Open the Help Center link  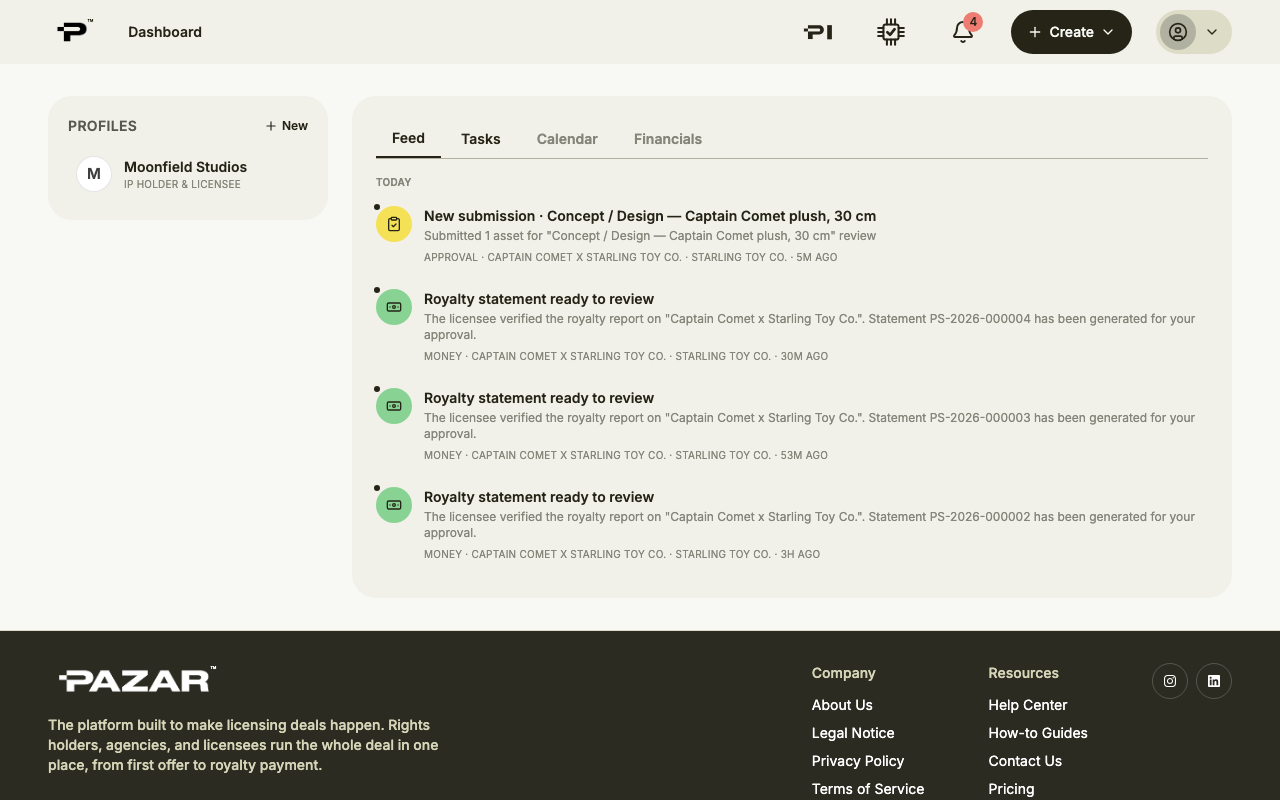pos(1028,705)
